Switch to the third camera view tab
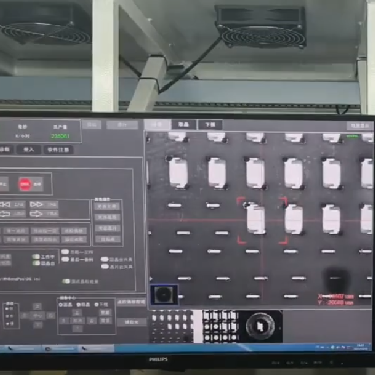Screen dimensions: 375x375 coord(210,125)
